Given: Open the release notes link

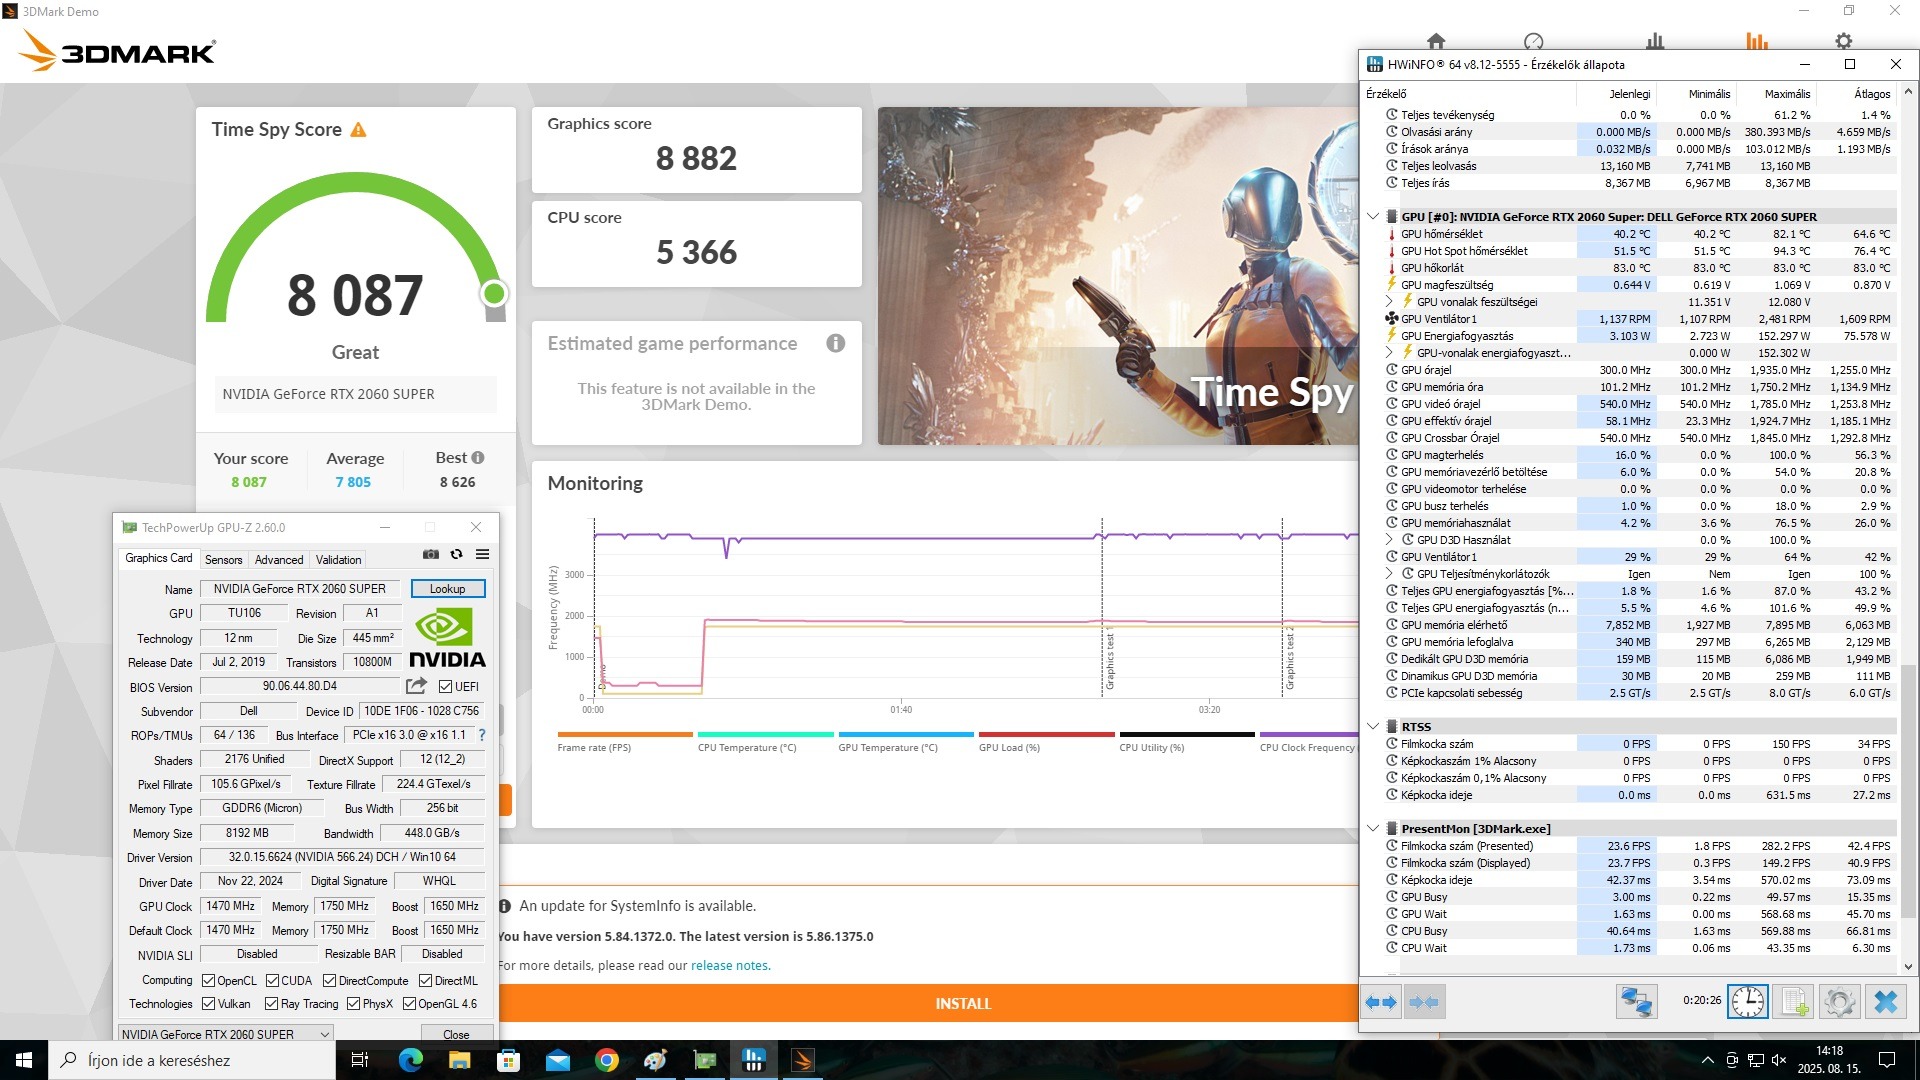Looking at the screenshot, I should [730, 966].
